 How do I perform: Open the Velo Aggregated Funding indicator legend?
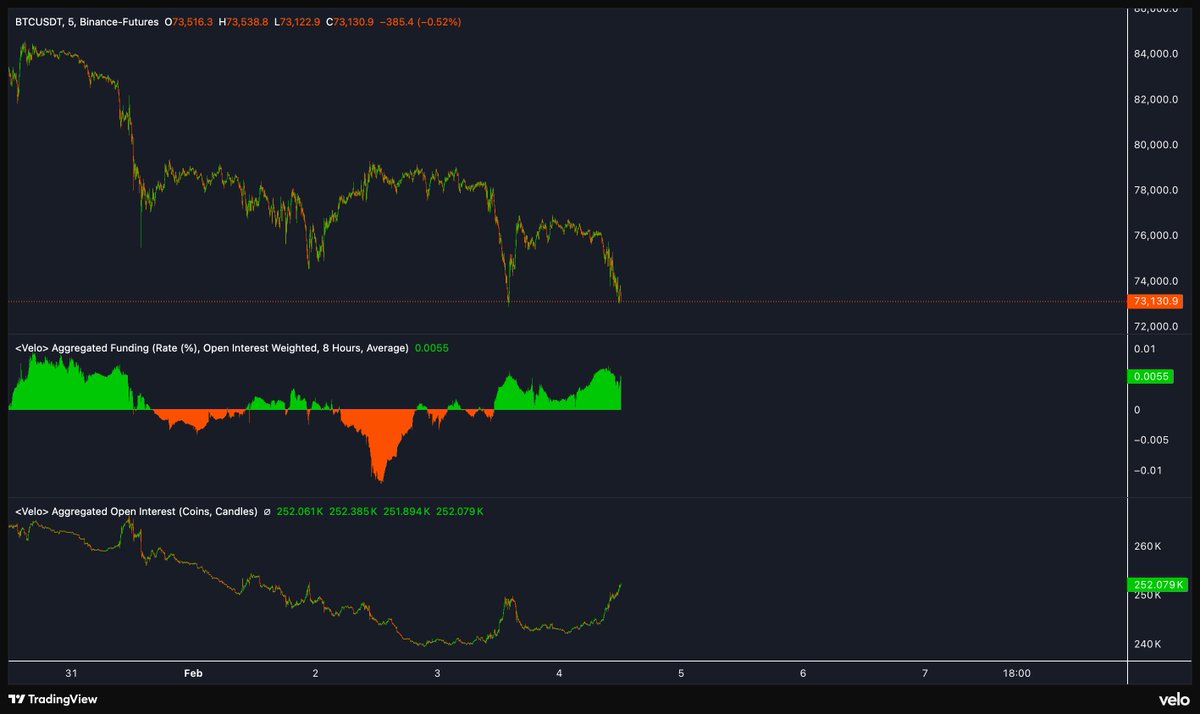coord(211,348)
